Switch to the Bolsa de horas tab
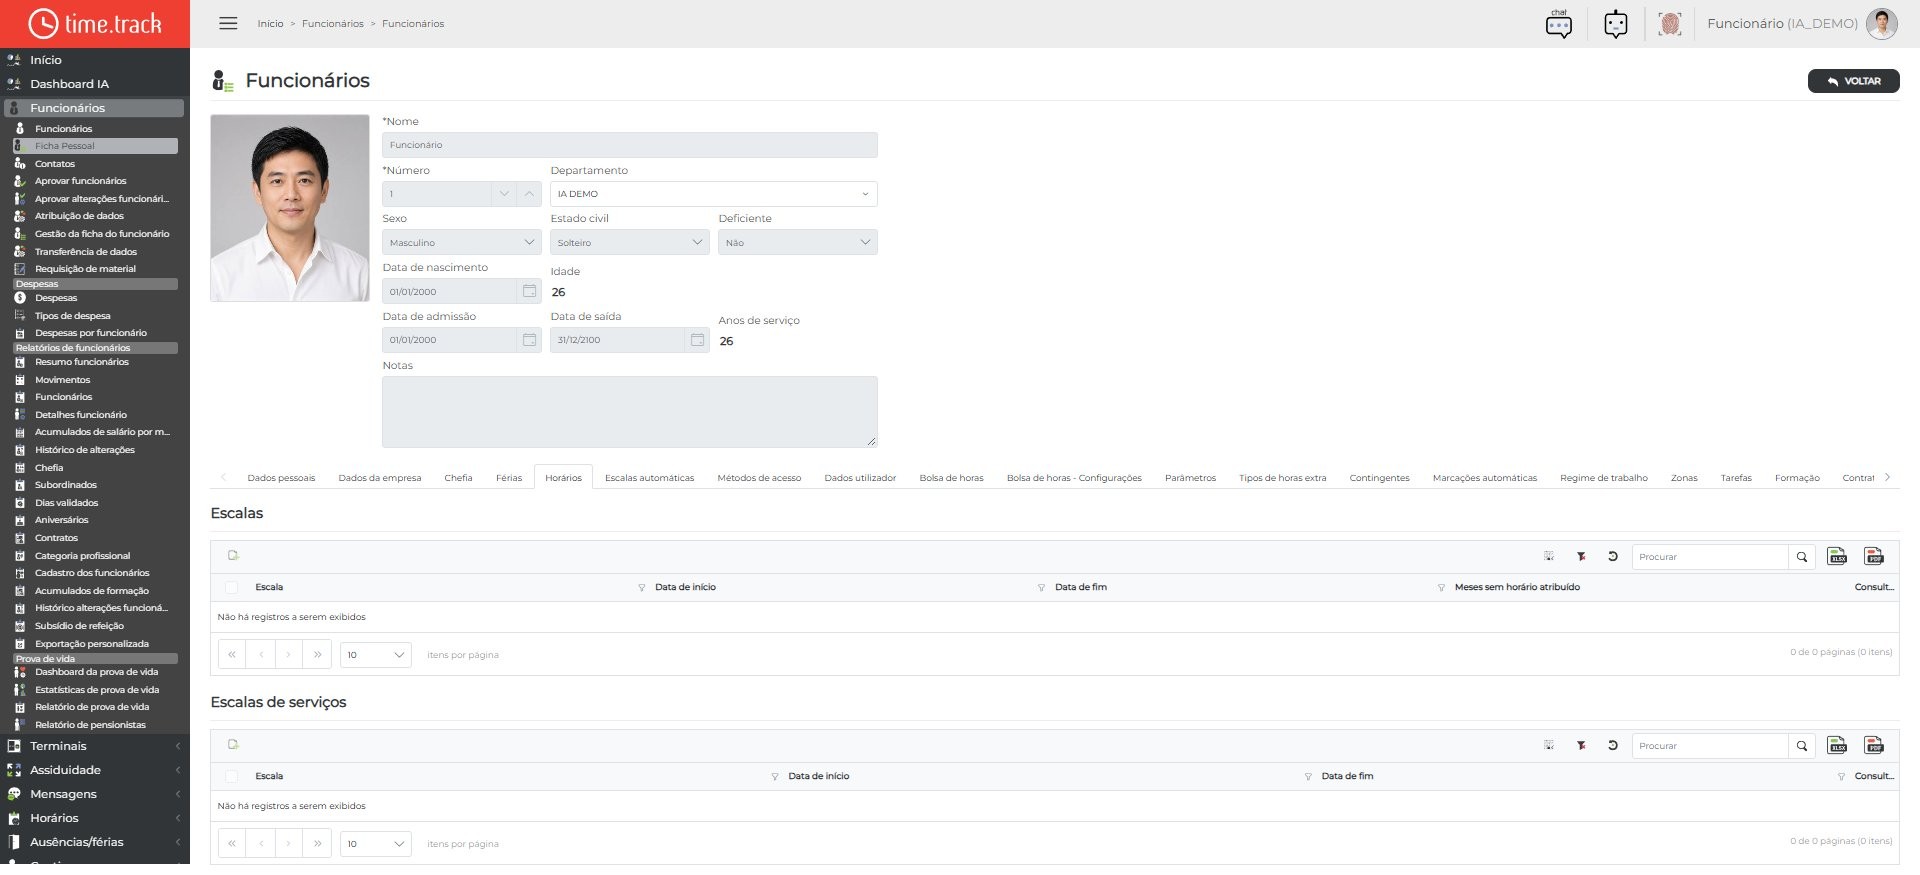Image resolution: width=1920 pixels, height=875 pixels. tap(951, 478)
